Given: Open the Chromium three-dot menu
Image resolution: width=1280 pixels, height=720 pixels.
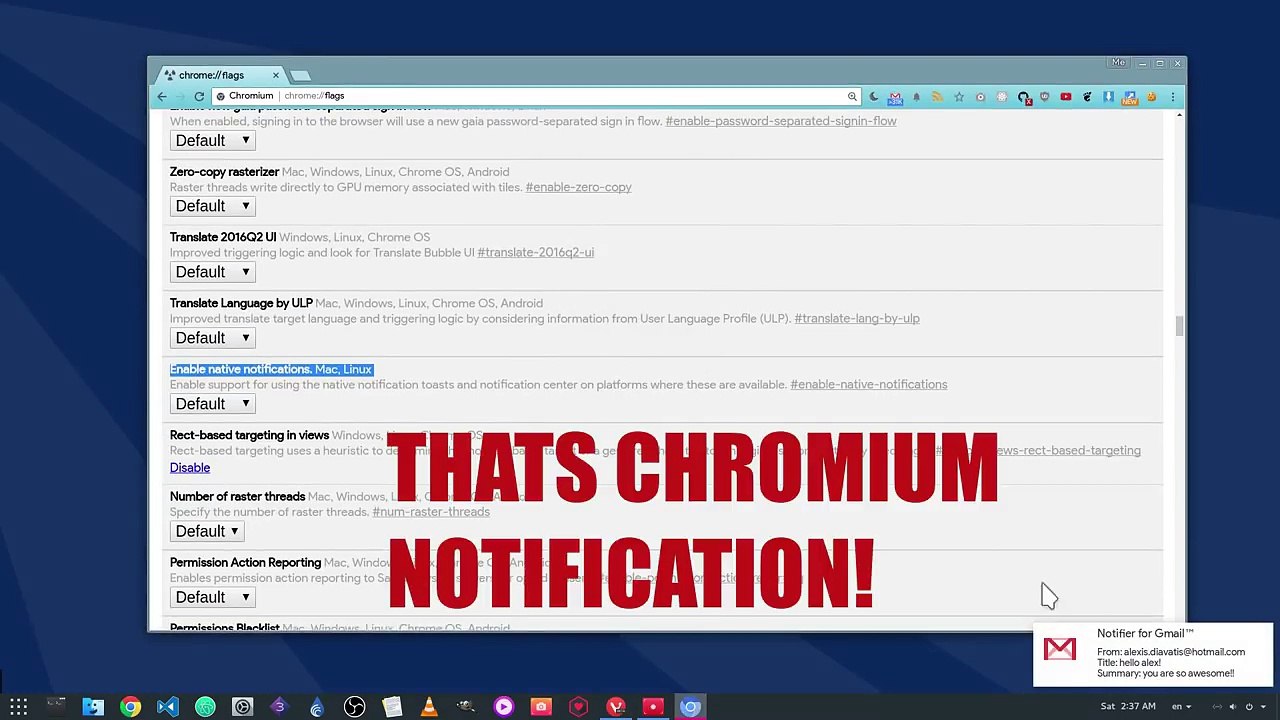Looking at the screenshot, I should tap(1173, 97).
